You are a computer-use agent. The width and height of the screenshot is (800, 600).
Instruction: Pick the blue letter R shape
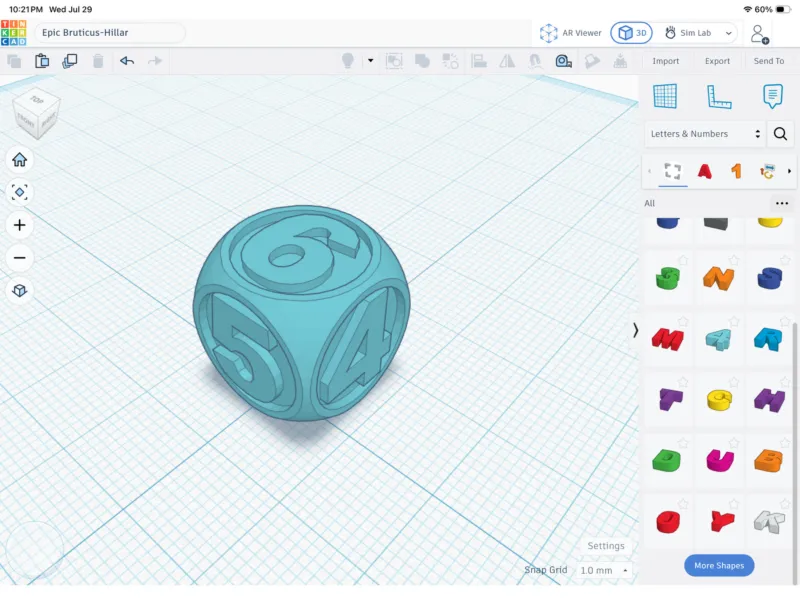[x=768, y=339]
